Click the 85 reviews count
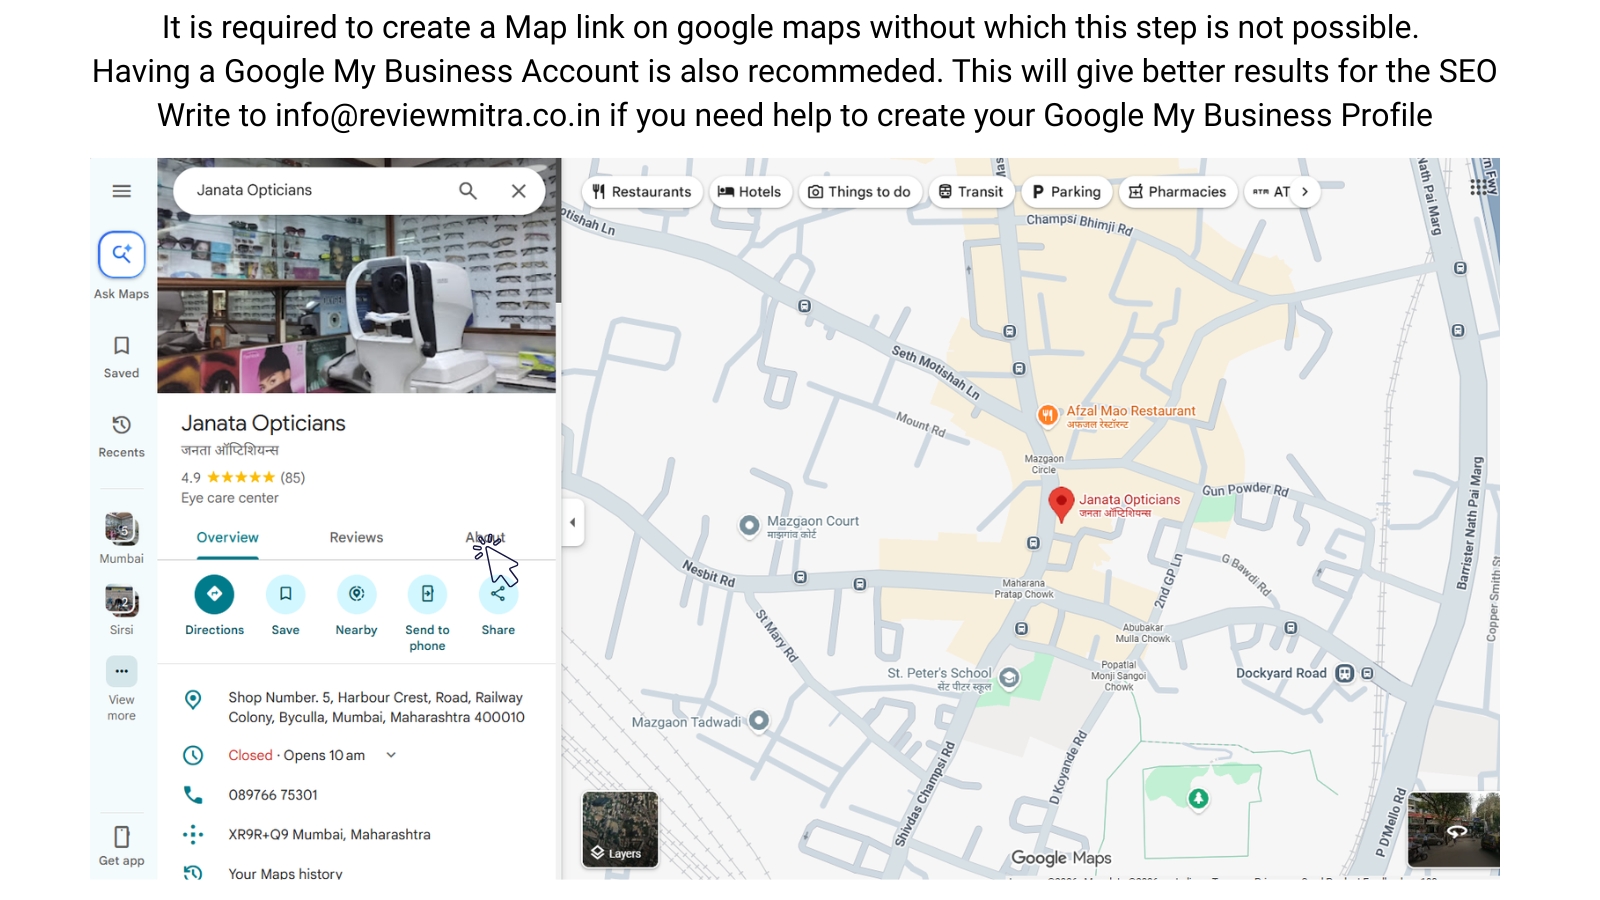This screenshot has width=1600, height=900. (x=293, y=478)
